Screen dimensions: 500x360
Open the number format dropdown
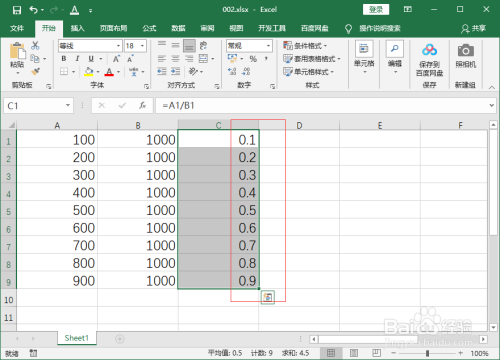pyautogui.click(x=268, y=46)
